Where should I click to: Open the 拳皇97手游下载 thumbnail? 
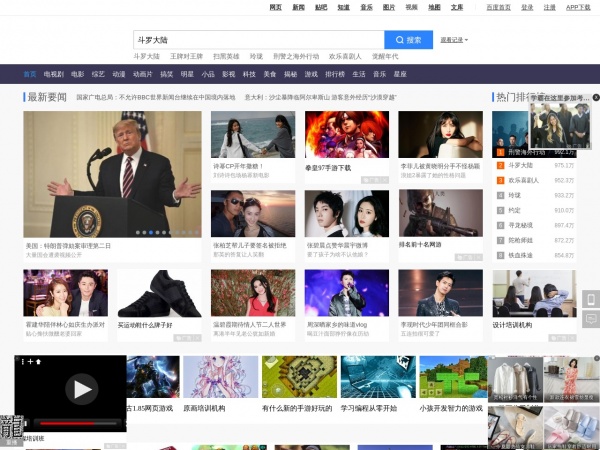coord(347,134)
